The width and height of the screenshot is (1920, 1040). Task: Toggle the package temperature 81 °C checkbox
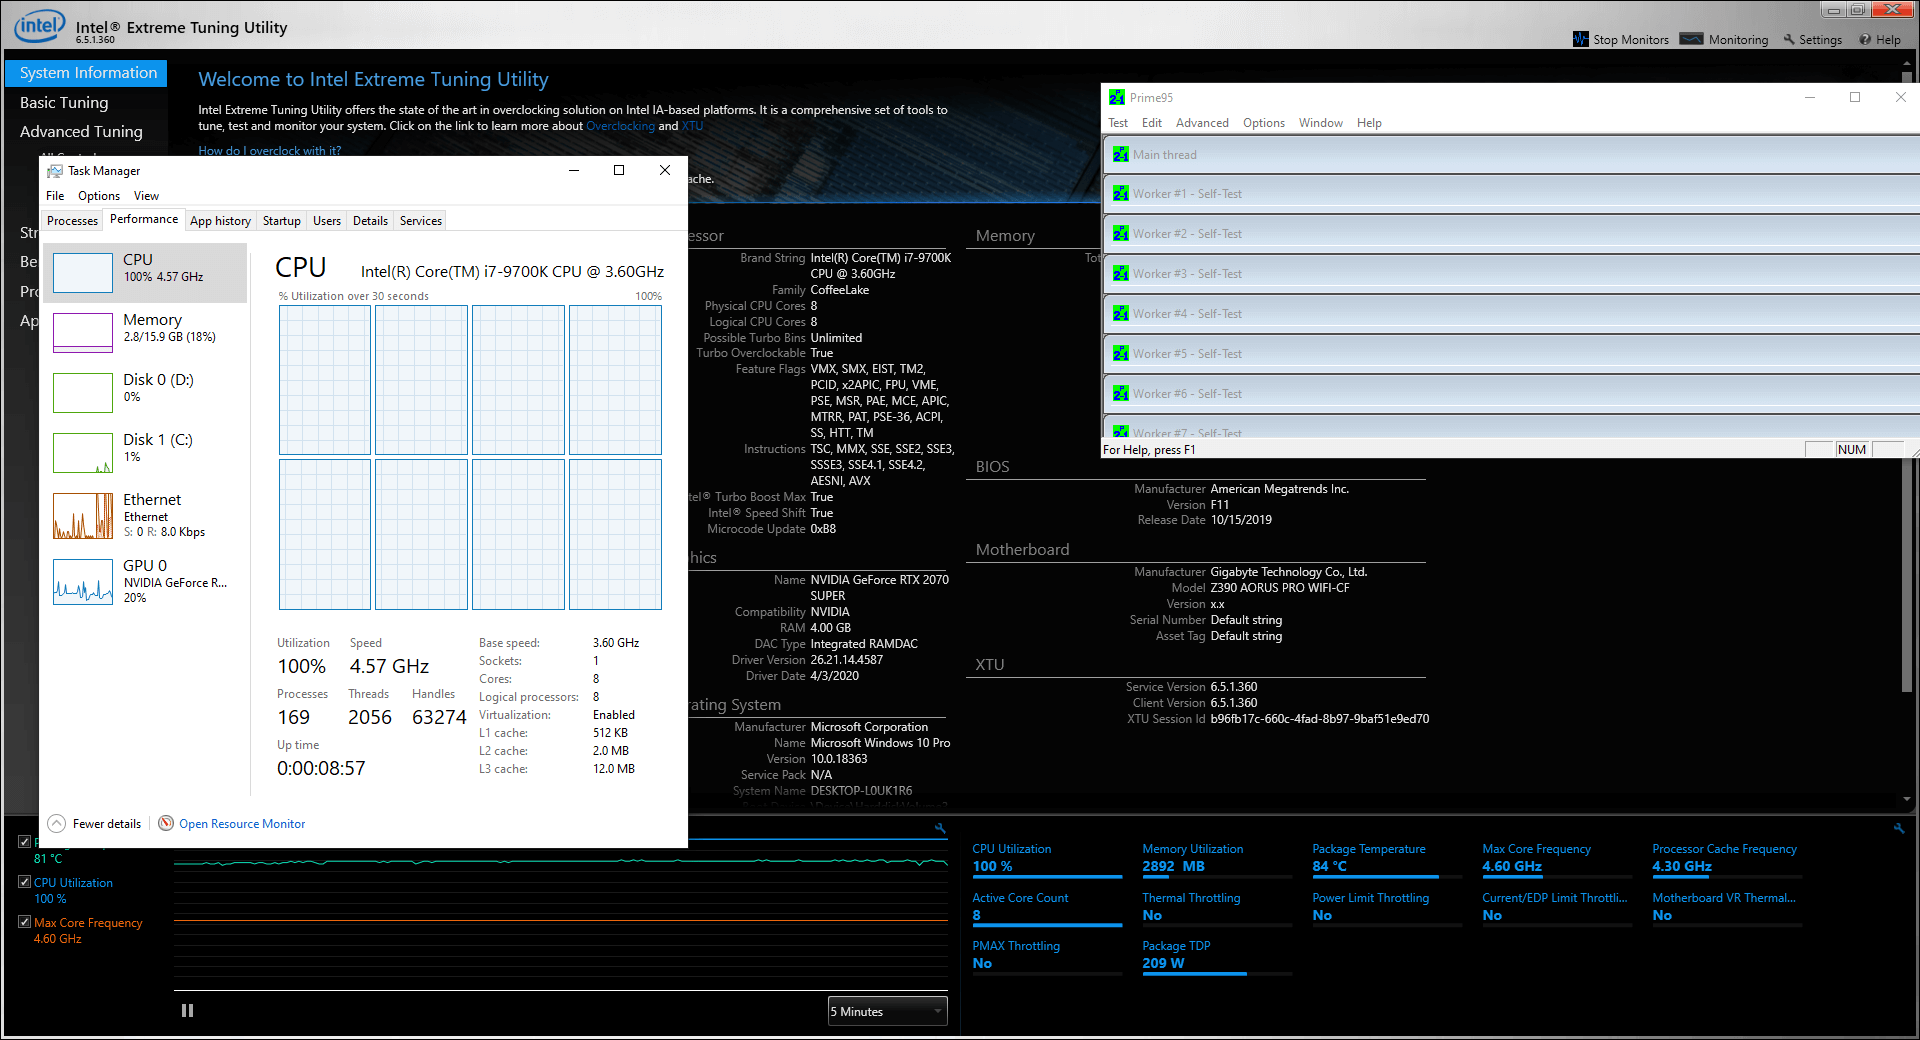coord(24,842)
